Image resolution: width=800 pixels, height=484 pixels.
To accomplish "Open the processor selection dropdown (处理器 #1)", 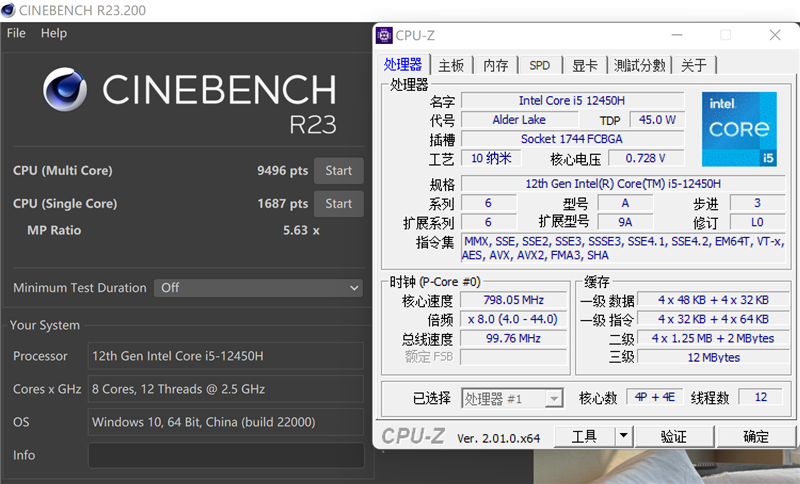I will coord(511,398).
